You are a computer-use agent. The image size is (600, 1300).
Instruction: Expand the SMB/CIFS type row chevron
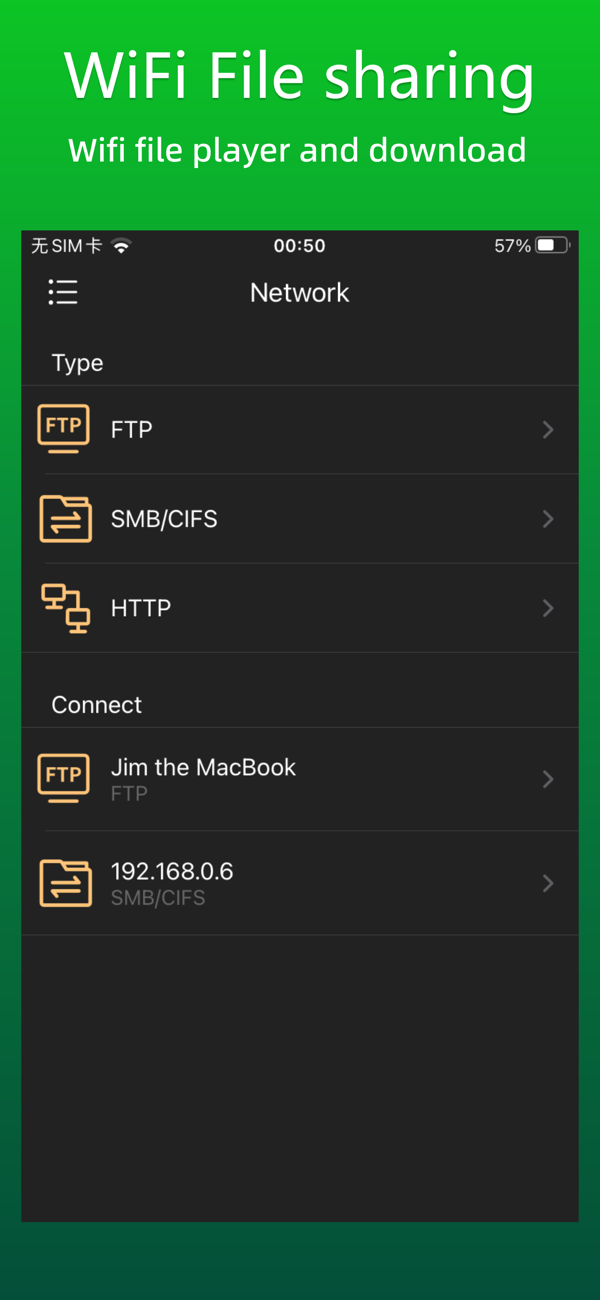548,519
